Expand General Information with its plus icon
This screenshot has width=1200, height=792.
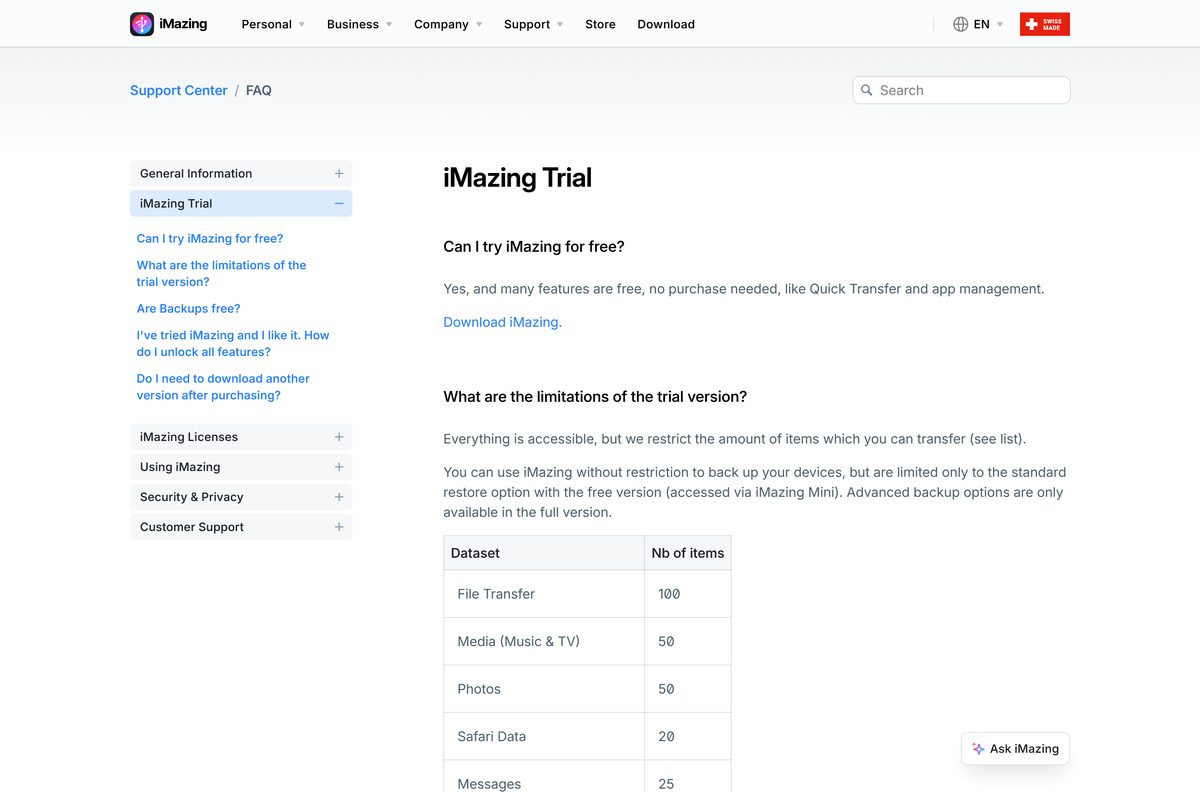[x=339, y=173]
